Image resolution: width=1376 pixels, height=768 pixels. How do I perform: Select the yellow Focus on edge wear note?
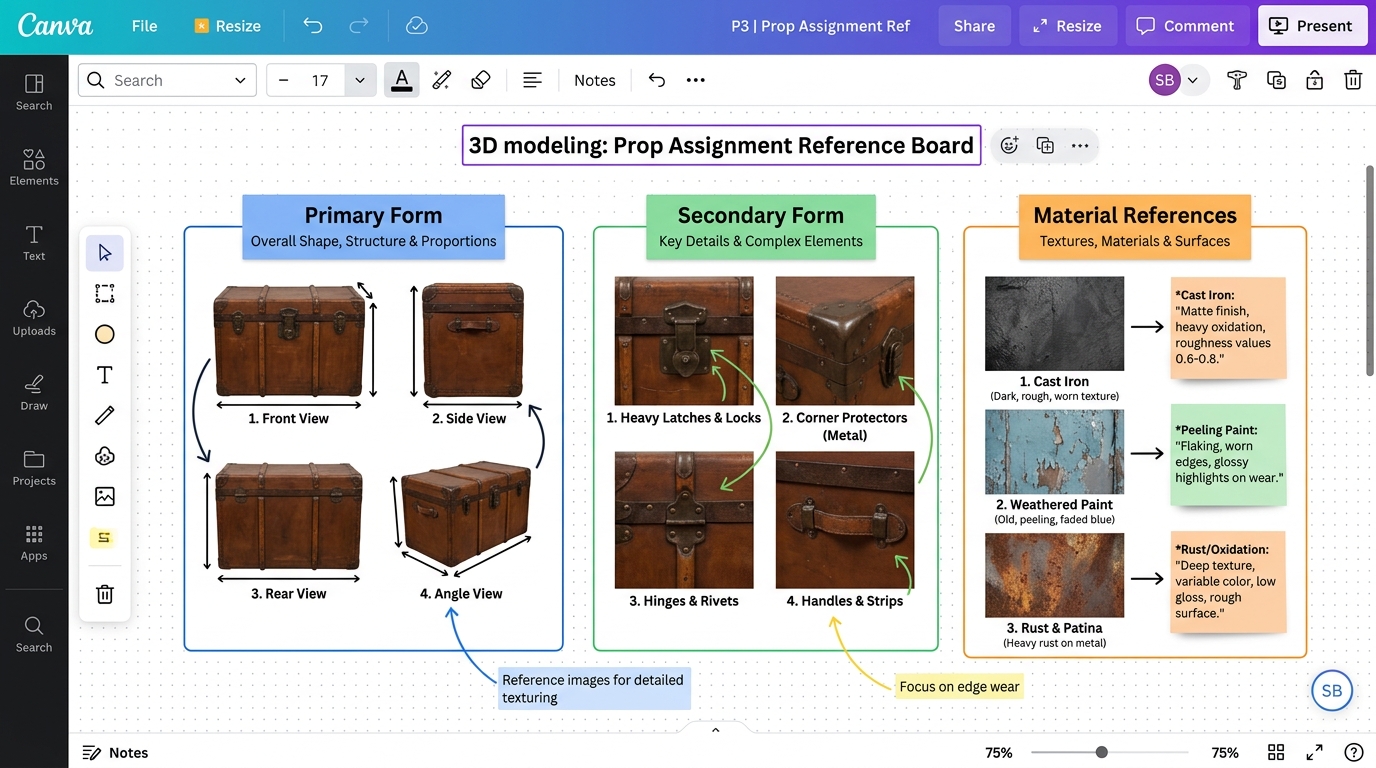pos(959,686)
